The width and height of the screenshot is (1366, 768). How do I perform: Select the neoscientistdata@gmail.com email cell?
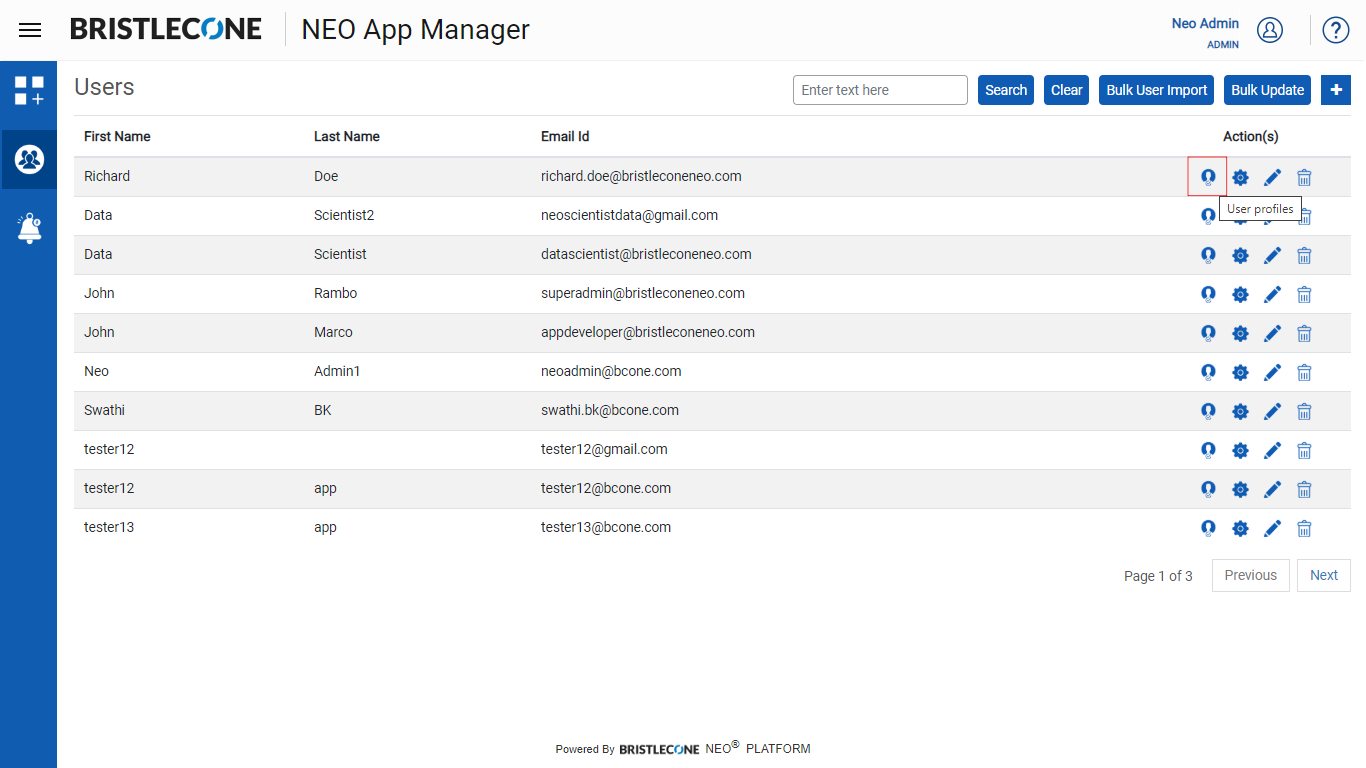click(x=629, y=215)
